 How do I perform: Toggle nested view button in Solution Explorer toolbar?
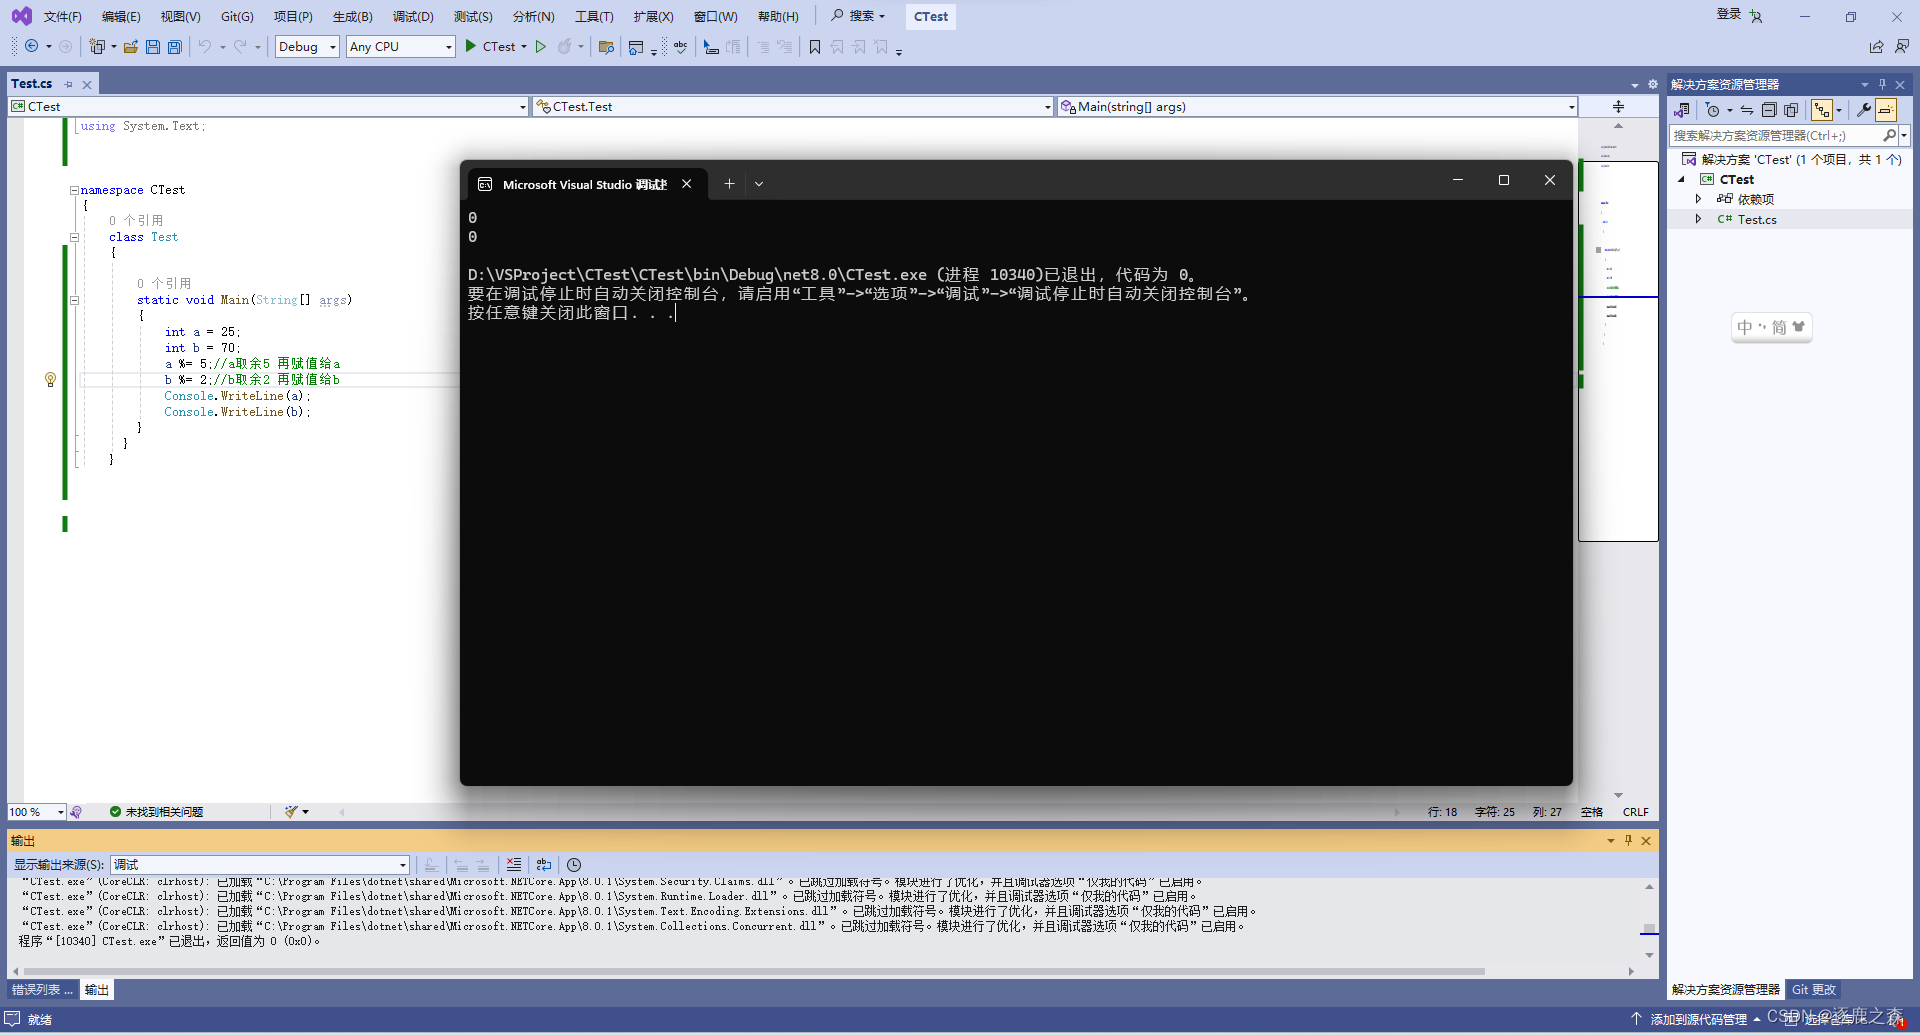(x=1822, y=110)
